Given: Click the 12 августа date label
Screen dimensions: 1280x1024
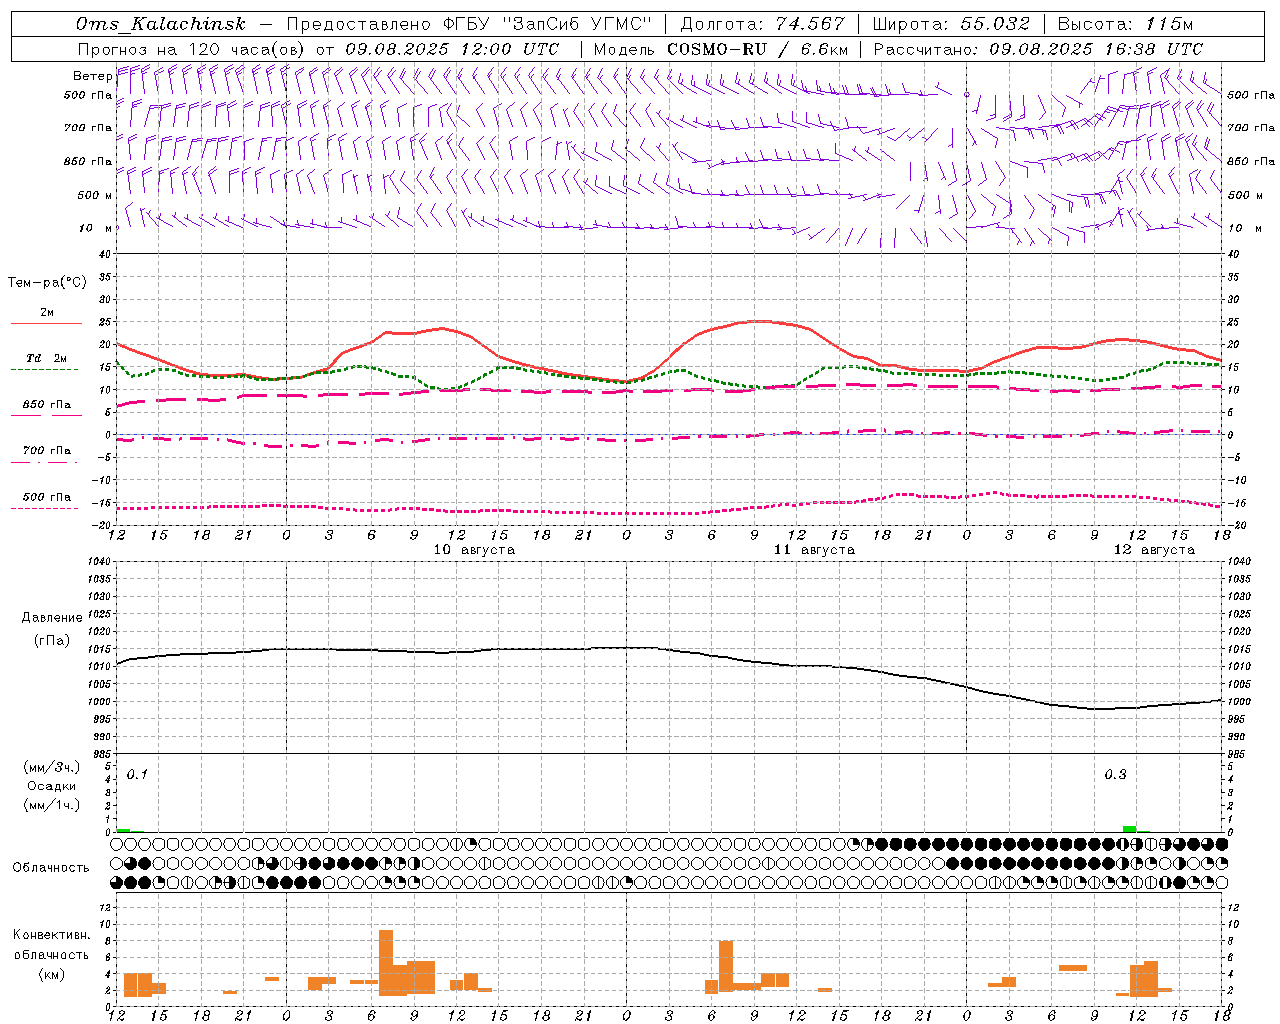Looking at the screenshot, I should coord(1154,550).
